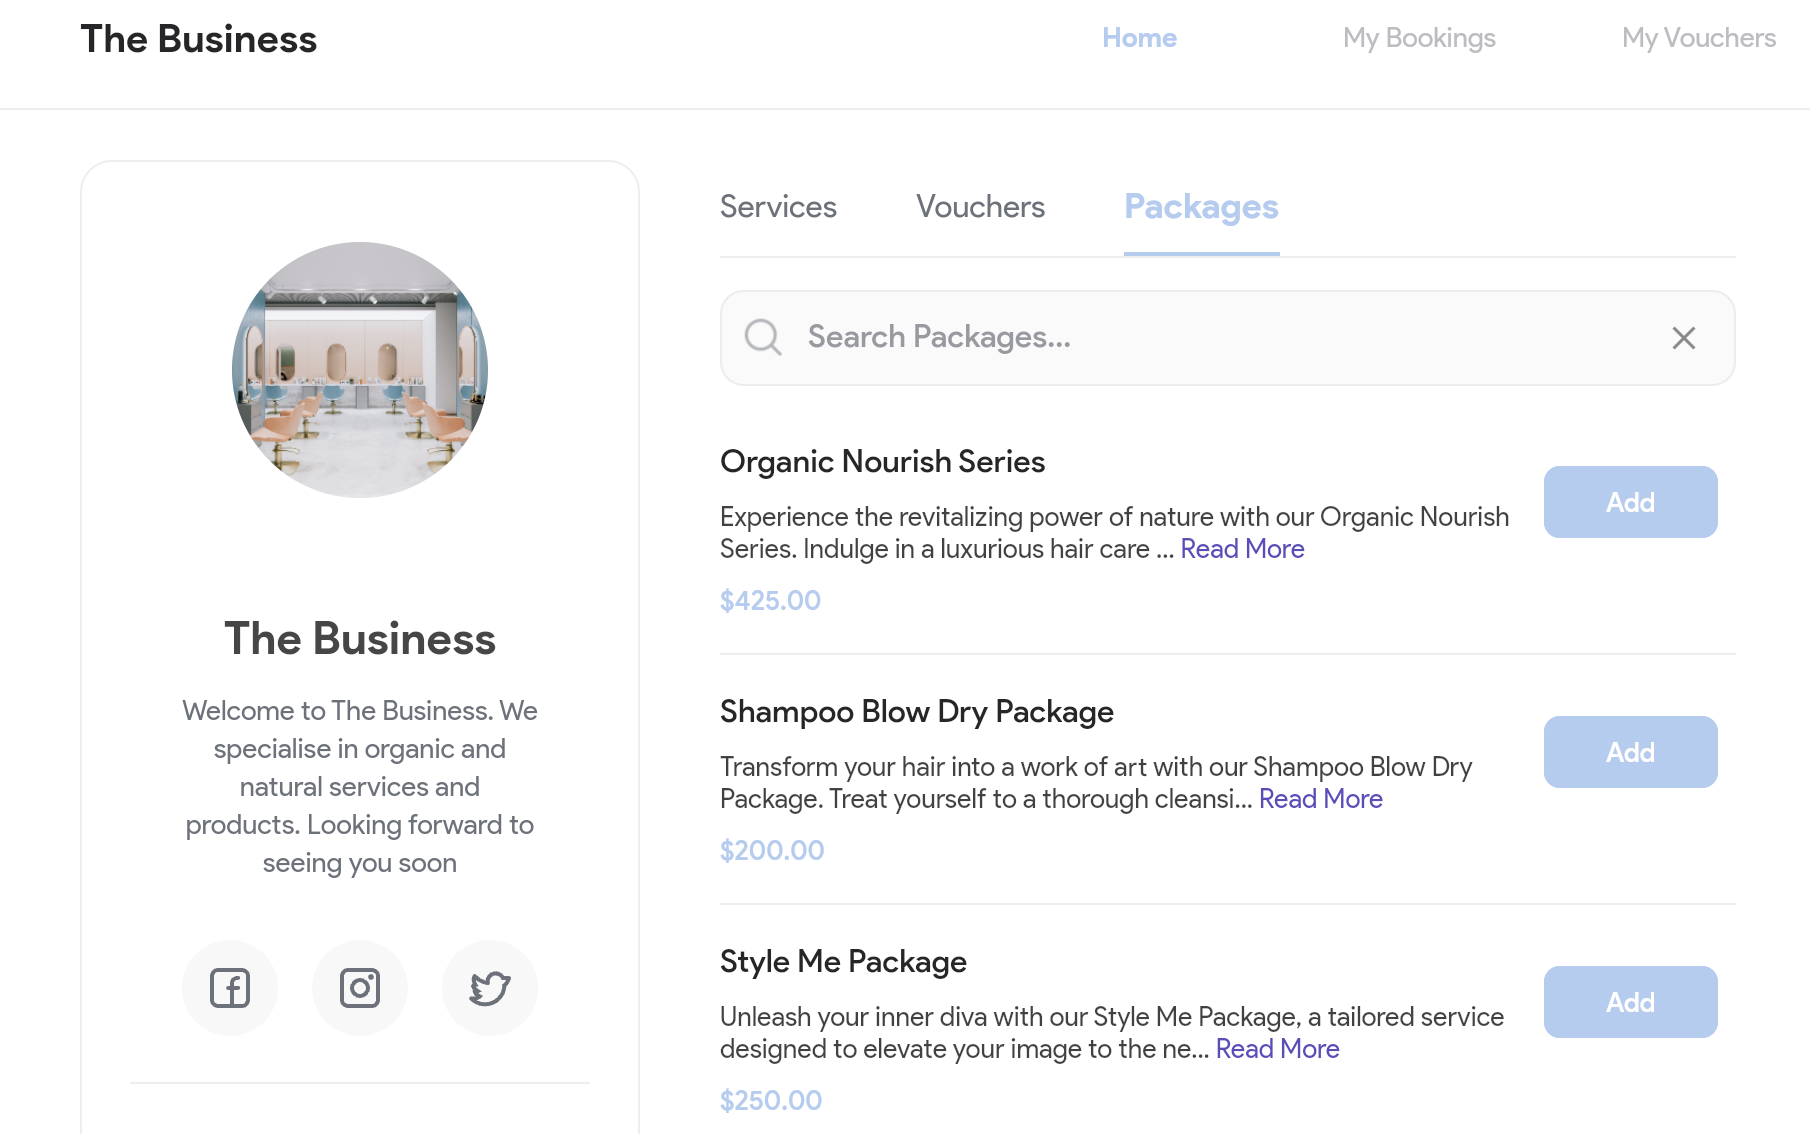The image size is (1810, 1134).
Task: Read More about Organic Nourish Series
Action: click(x=1242, y=549)
